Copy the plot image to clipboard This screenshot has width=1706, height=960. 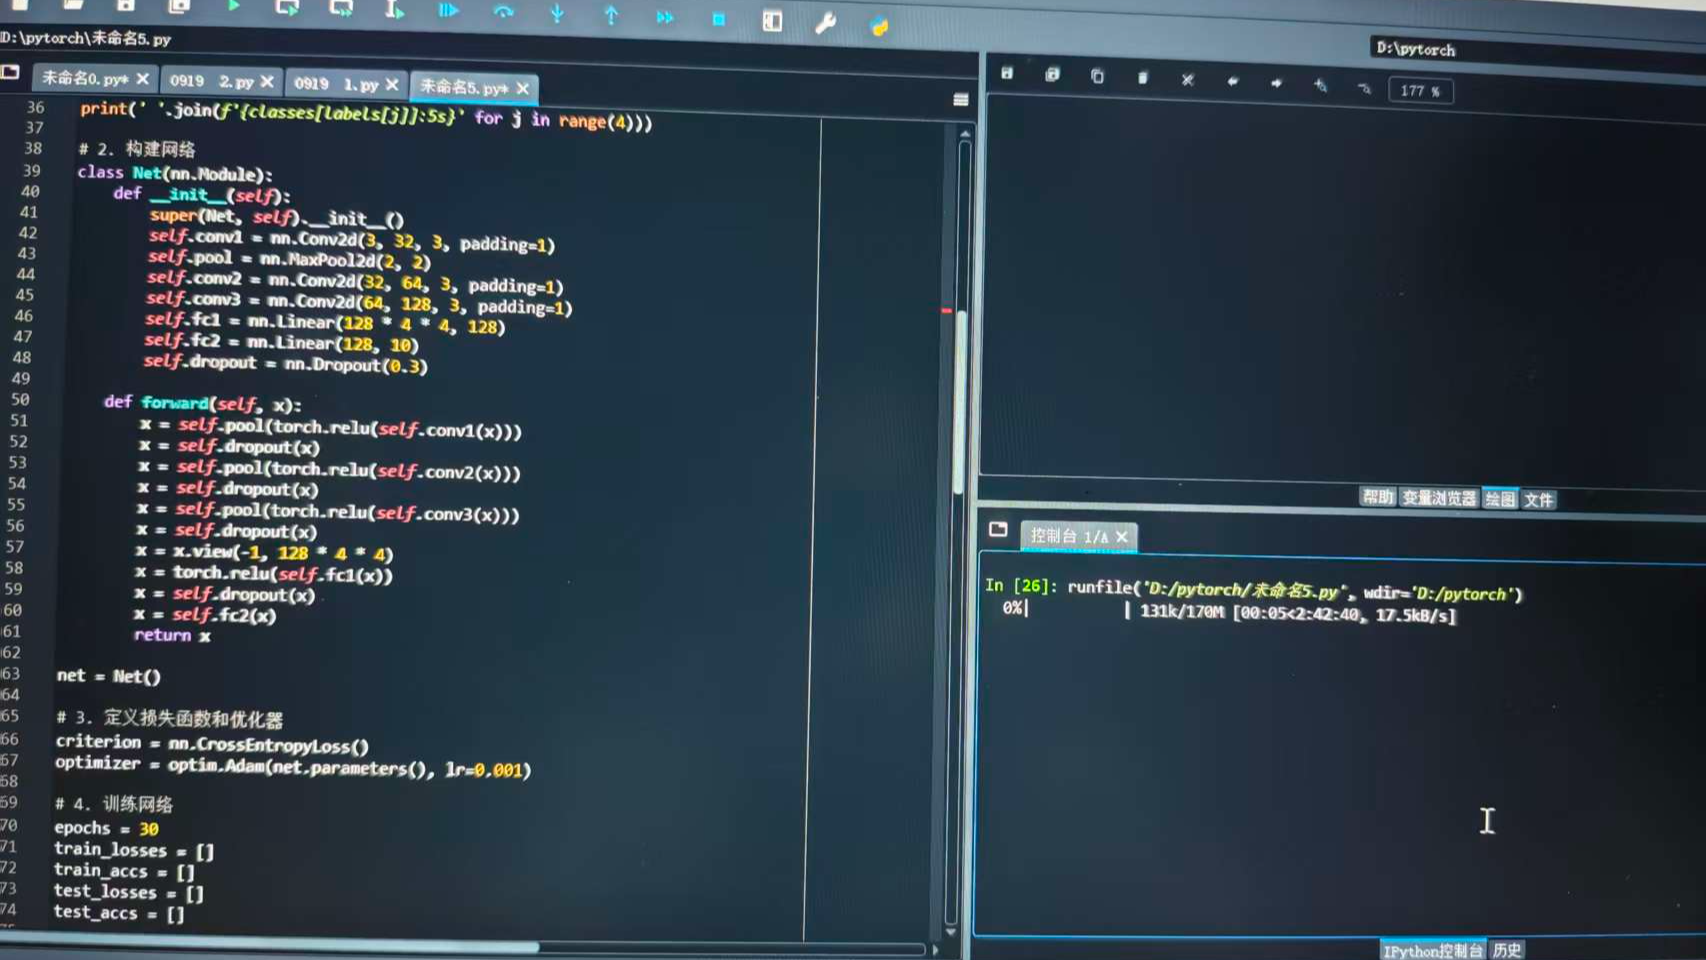point(1097,76)
